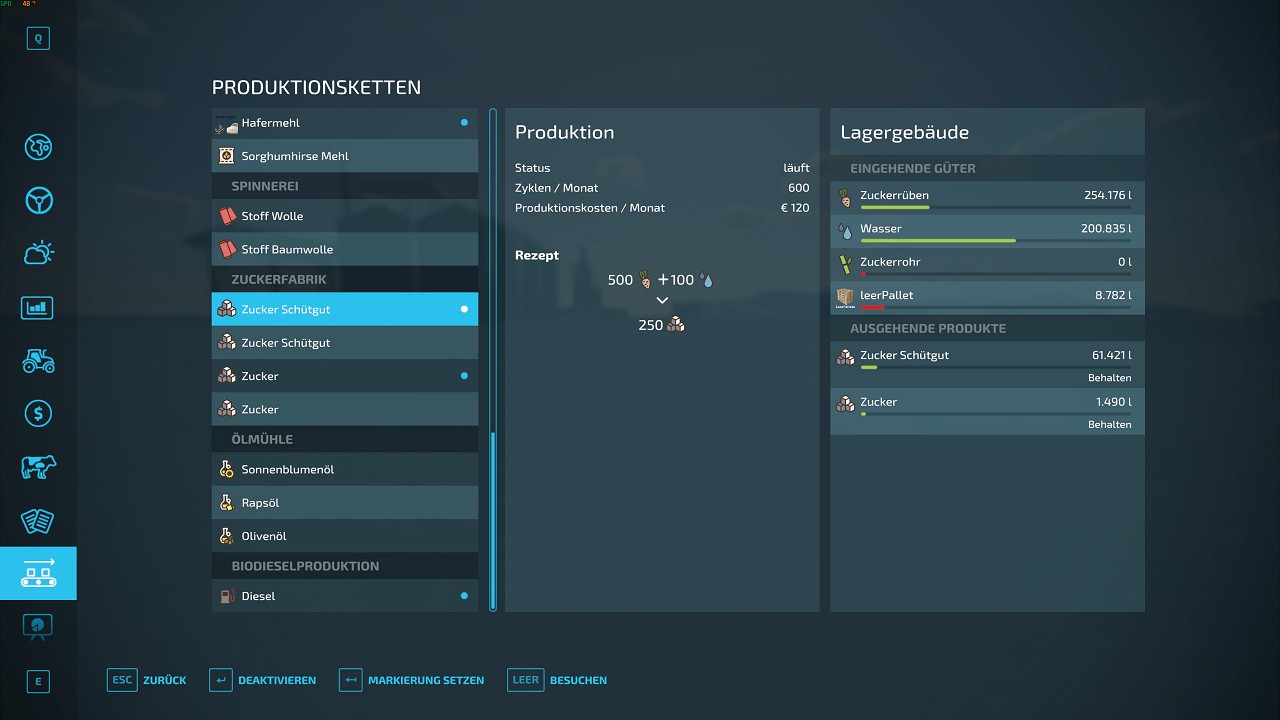
Task: Open the weather forecast cloud icon
Action: pos(38,253)
